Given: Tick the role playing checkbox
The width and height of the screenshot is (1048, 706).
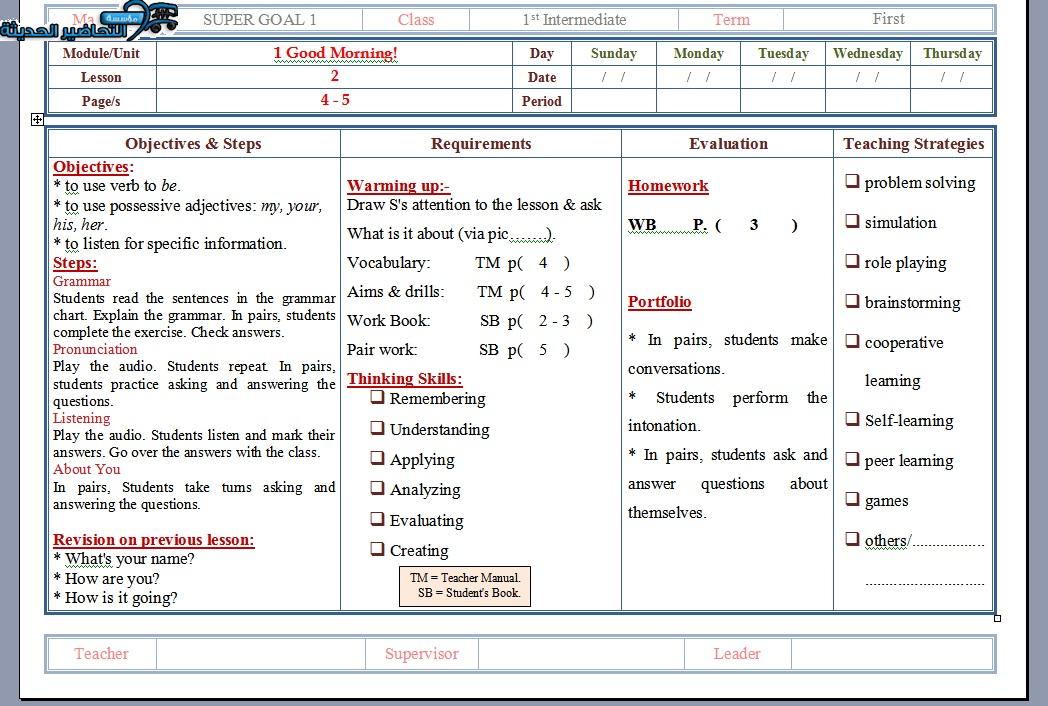Looking at the screenshot, I should 852,261.
